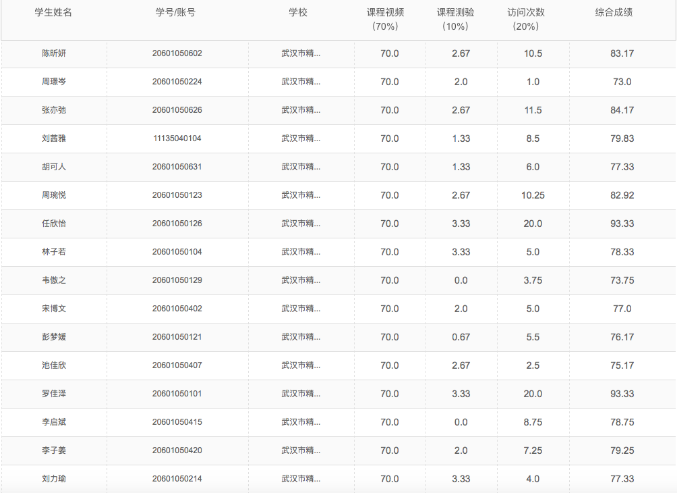Screen dimensions: 677x493
Task: Click the overall score 78.33
Action: coord(622,252)
